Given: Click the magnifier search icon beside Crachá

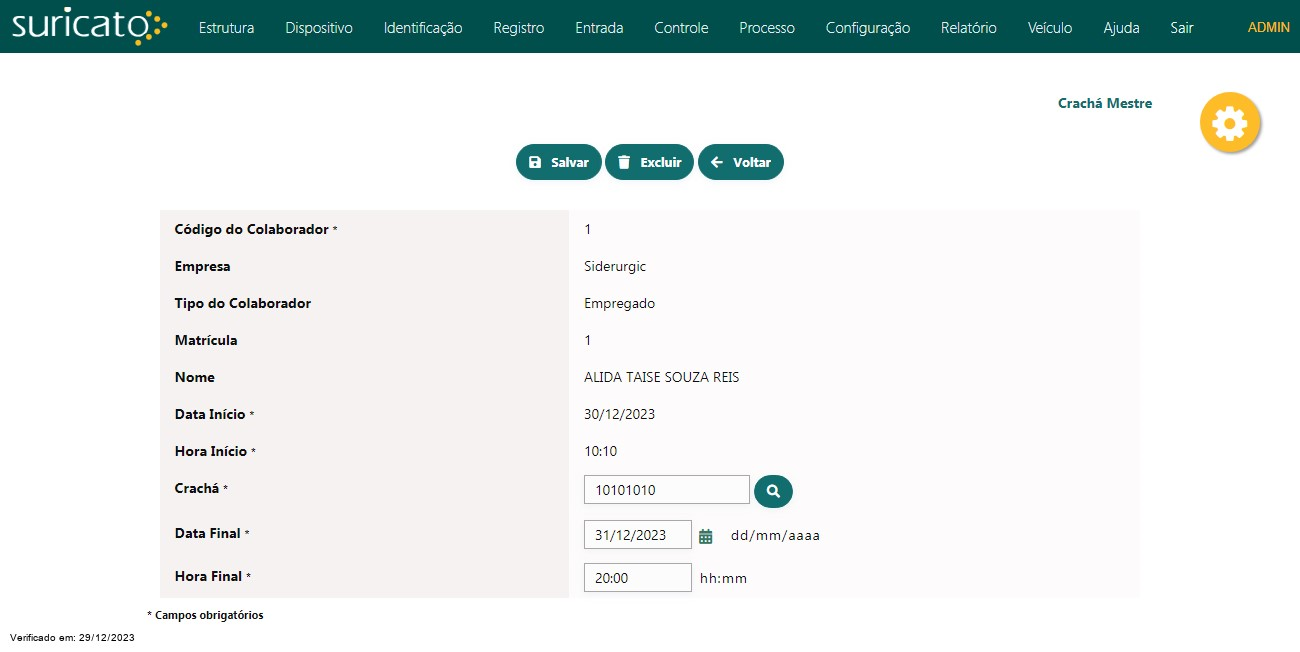Looking at the screenshot, I should (773, 491).
